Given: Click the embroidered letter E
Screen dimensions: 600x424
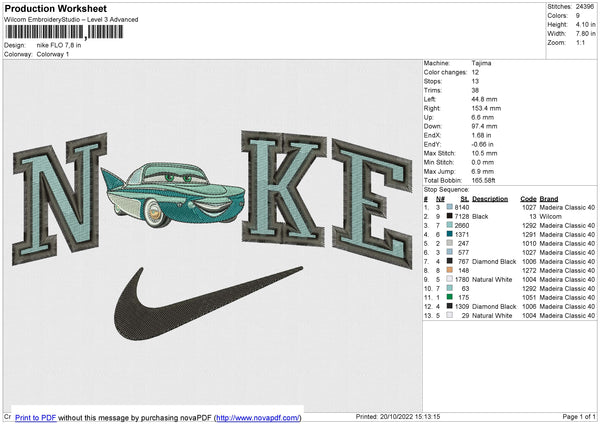Looking at the screenshot, I should tap(372, 204).
